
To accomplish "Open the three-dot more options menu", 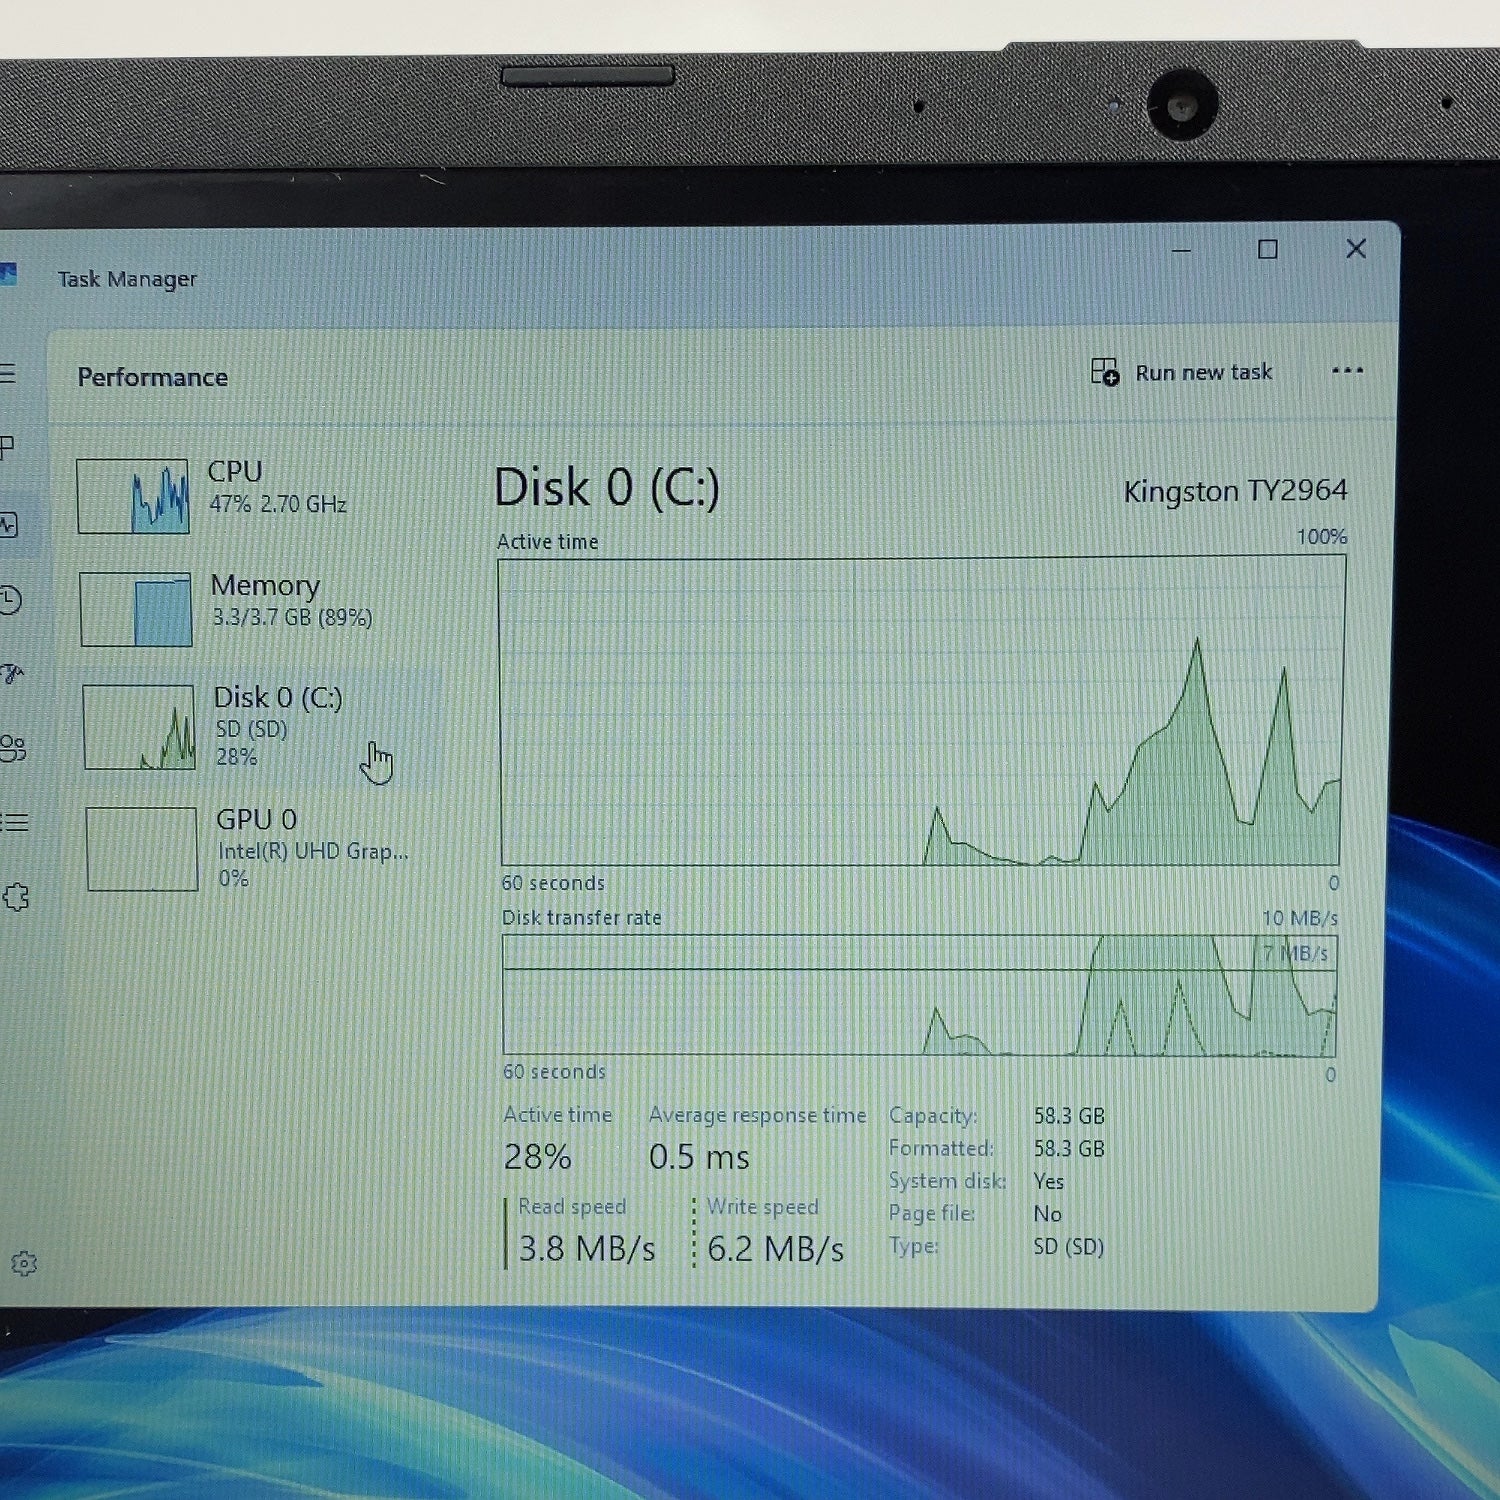I will click(1347, 371).
